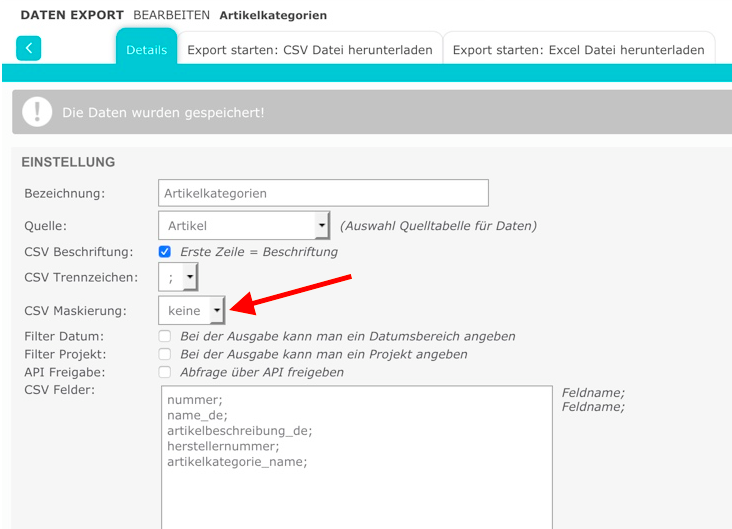Click the DATEN EXPORT header title
The width and height of the screenshot is (732, 529).
[x=72, y=16]
